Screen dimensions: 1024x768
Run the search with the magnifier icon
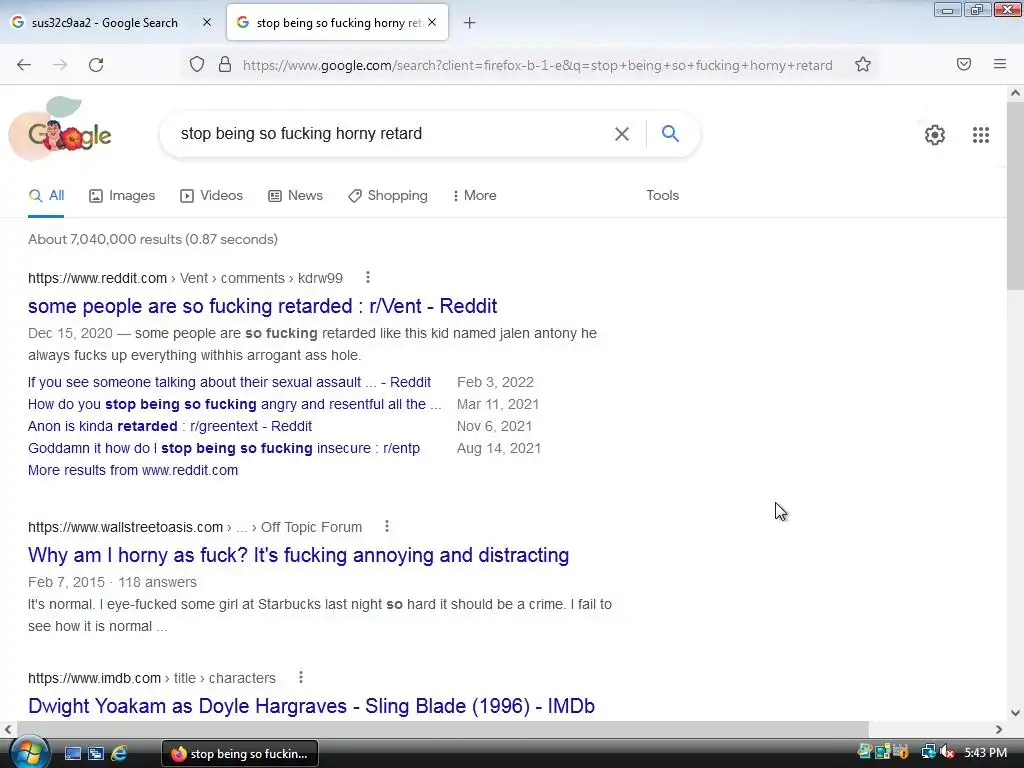point(670,134)
